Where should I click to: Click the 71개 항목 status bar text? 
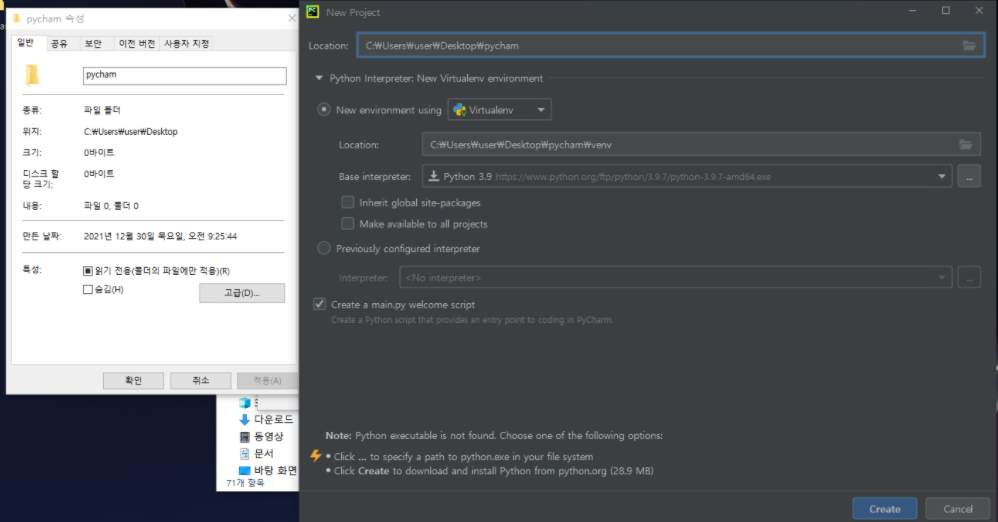point(245,483)
